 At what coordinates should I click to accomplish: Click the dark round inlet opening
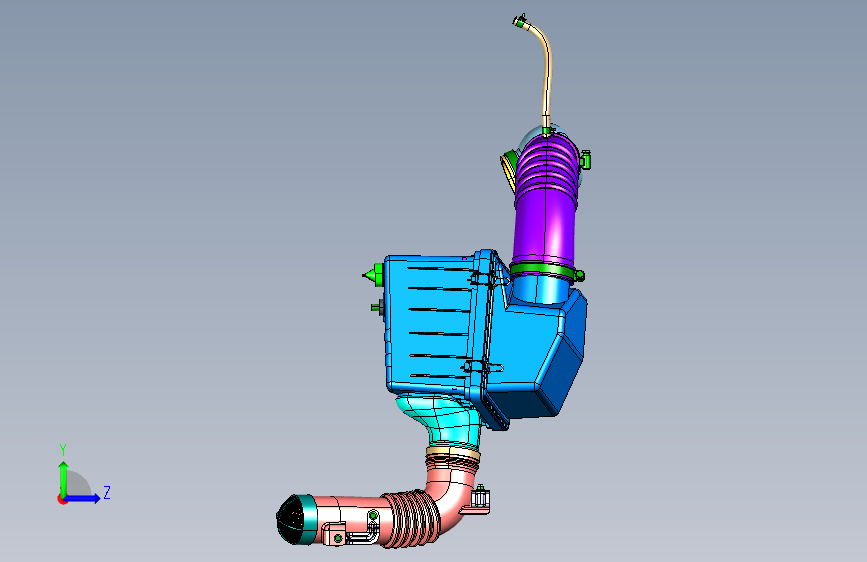(289, 519)
